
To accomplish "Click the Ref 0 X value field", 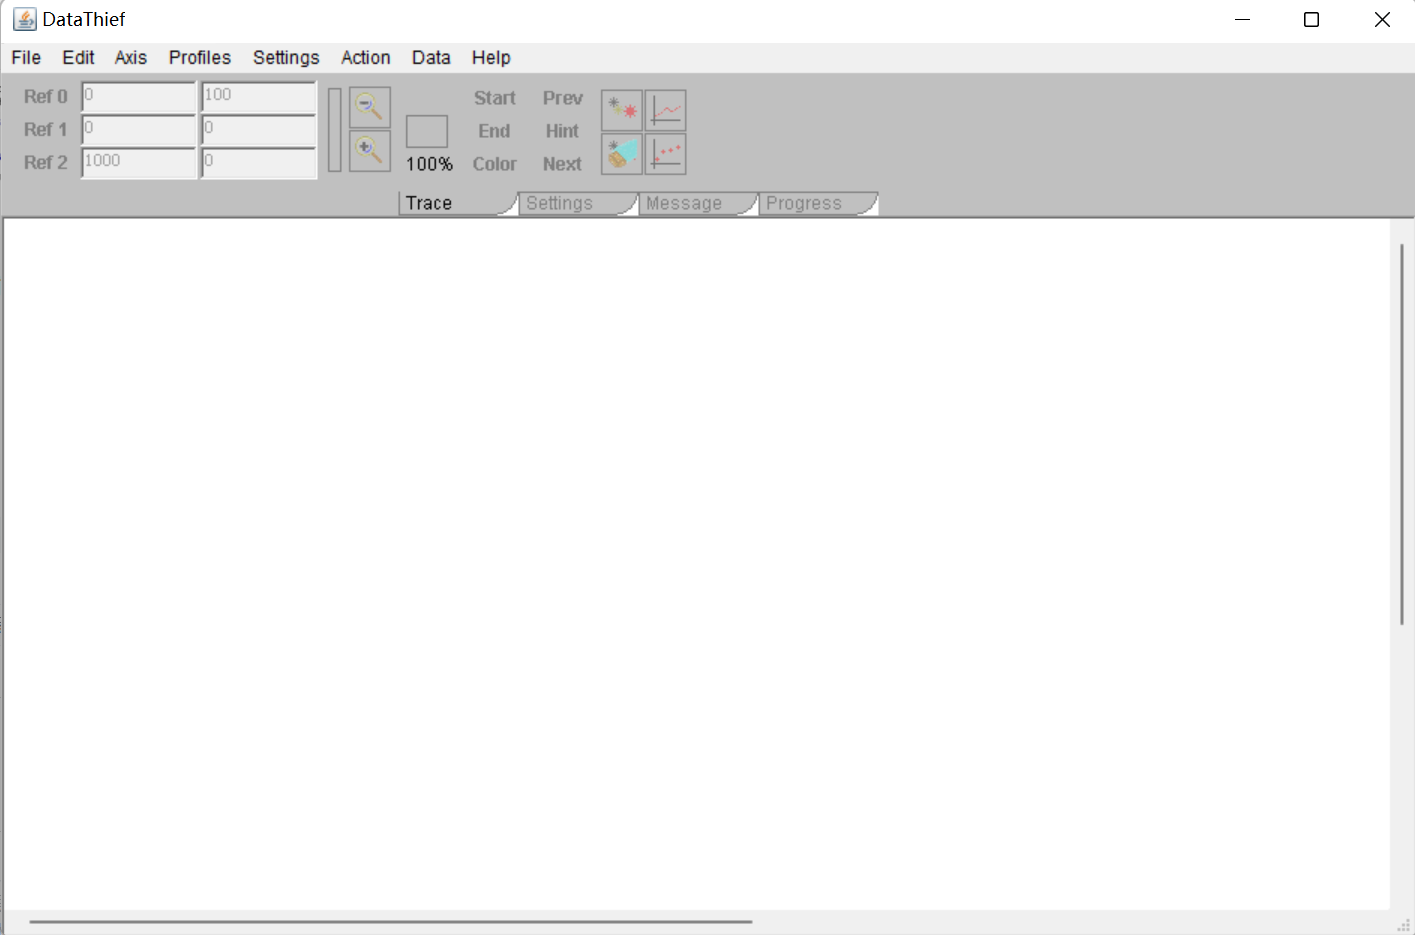I will pos(139,96).
